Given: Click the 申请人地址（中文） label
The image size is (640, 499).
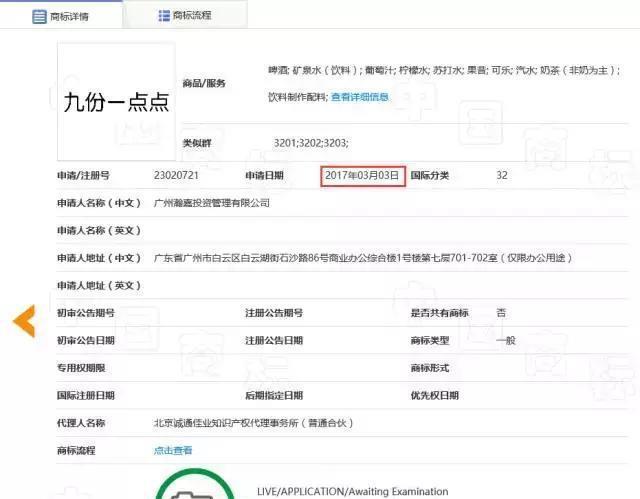Looking at the screenshot, I should 99,258.
